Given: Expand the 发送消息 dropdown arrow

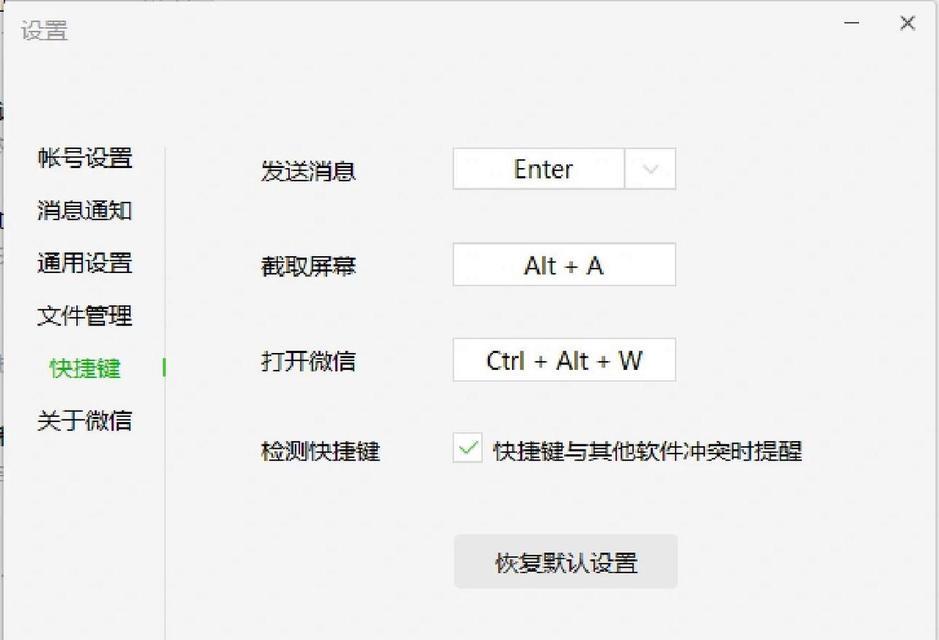Looking at the screenshot, I should click(x=650, y=169).
